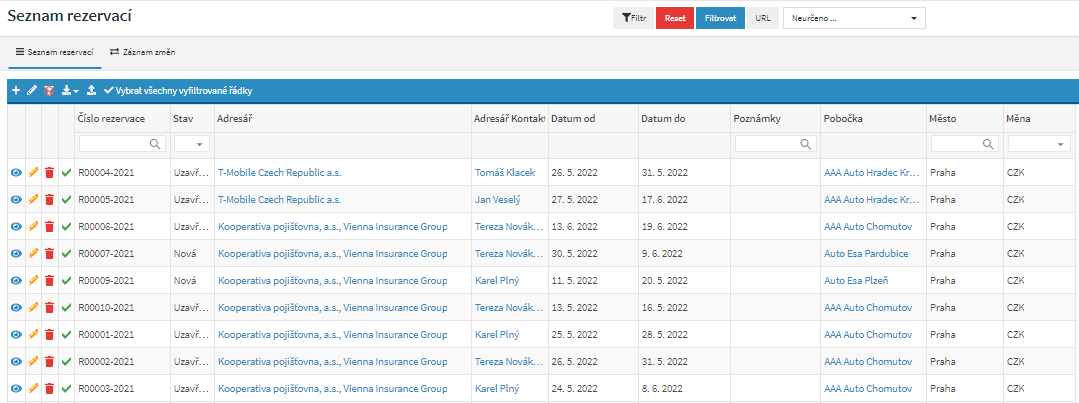Click the toolbar pencil edit icon
This screenshot has height=403, width=1079.
pos(32,91)
